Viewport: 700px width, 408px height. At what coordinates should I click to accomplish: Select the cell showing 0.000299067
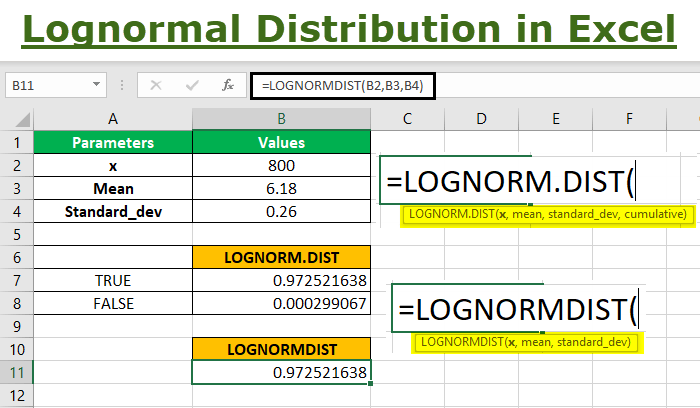pos(281,304)
